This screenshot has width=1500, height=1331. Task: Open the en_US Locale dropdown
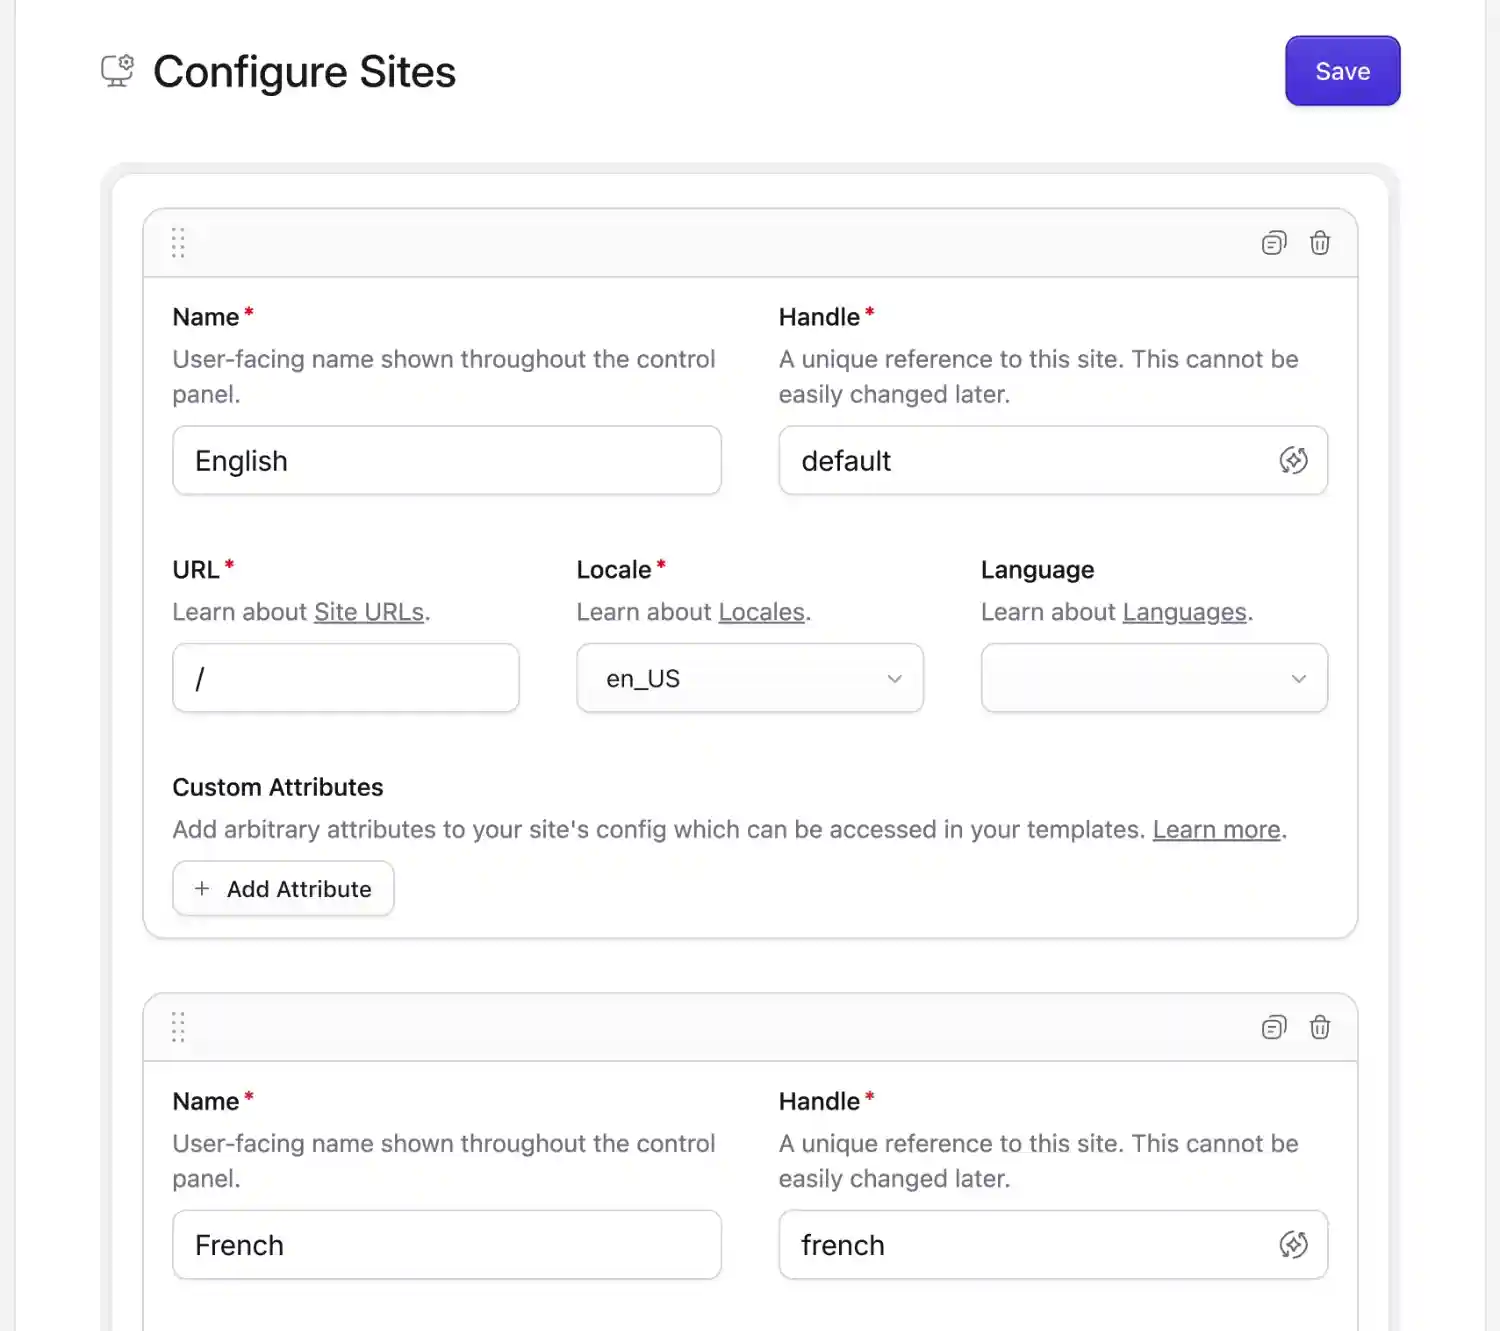(x=749, y=678)
